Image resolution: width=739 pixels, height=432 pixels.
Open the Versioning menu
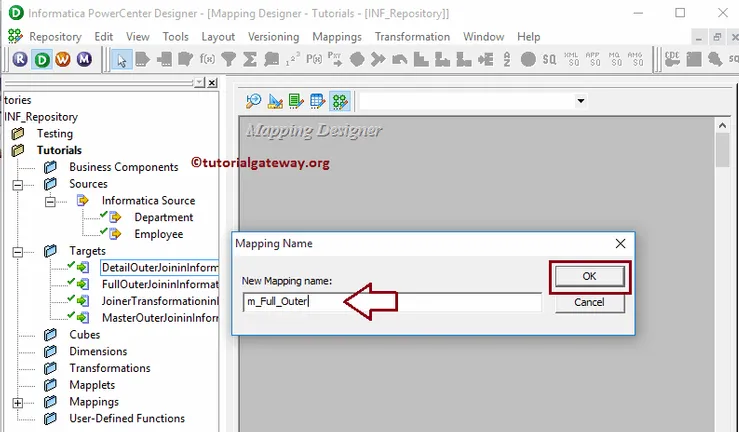(x=273, y=37)
